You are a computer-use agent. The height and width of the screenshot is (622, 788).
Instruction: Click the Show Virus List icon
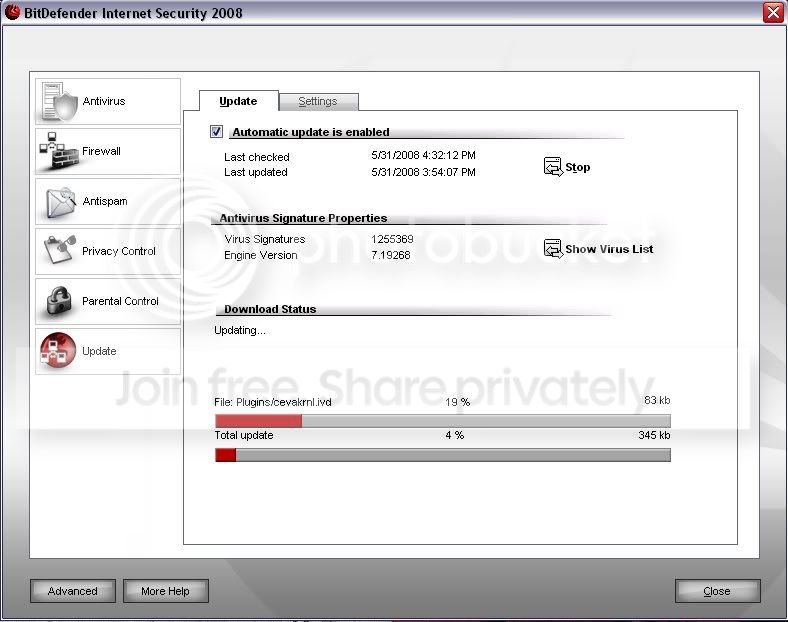coord(553,249)
